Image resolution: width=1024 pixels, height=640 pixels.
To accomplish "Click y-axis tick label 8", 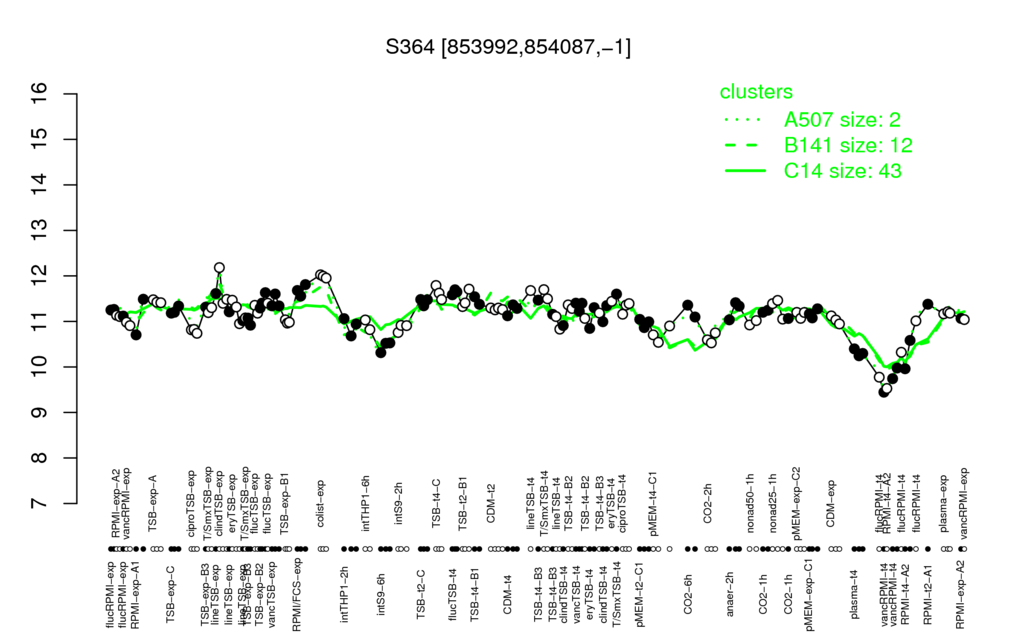I will tap(40, 458).
